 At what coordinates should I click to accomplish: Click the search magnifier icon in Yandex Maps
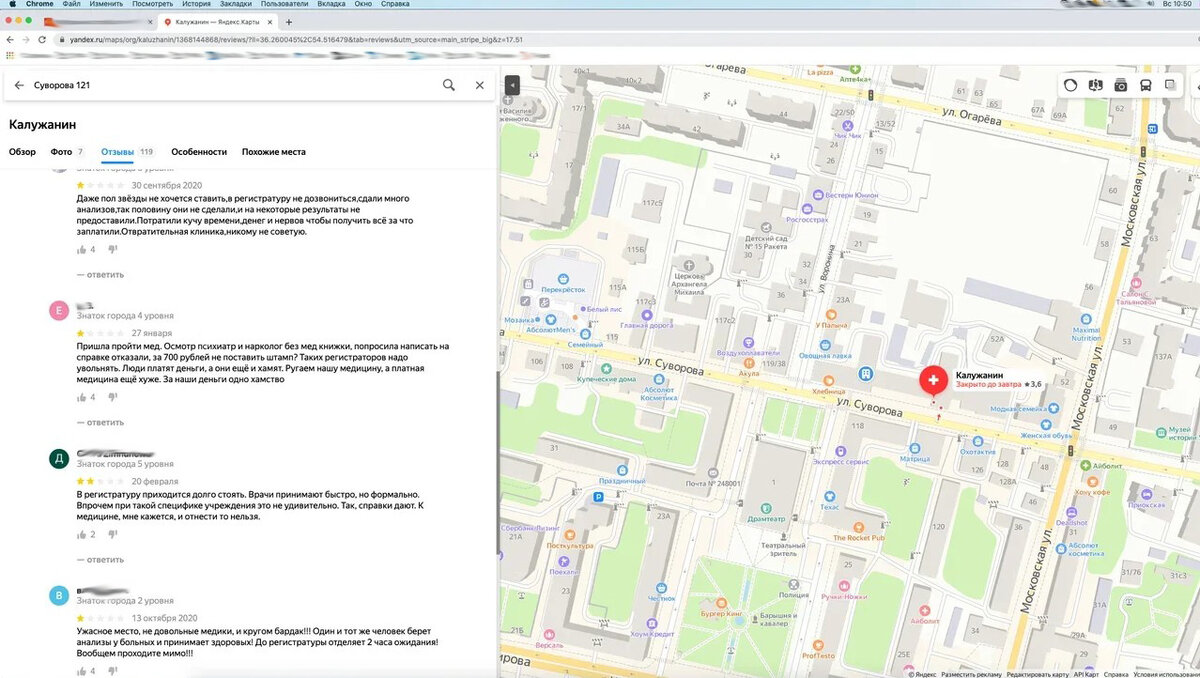(x=449, y=85)
